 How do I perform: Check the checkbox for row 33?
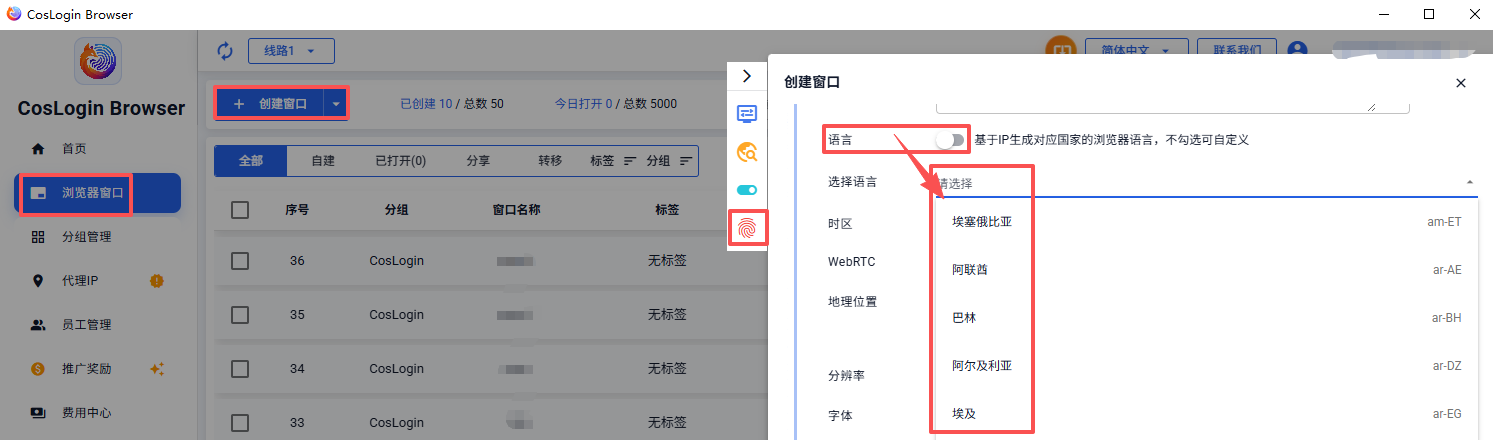(x=240, y=422)
